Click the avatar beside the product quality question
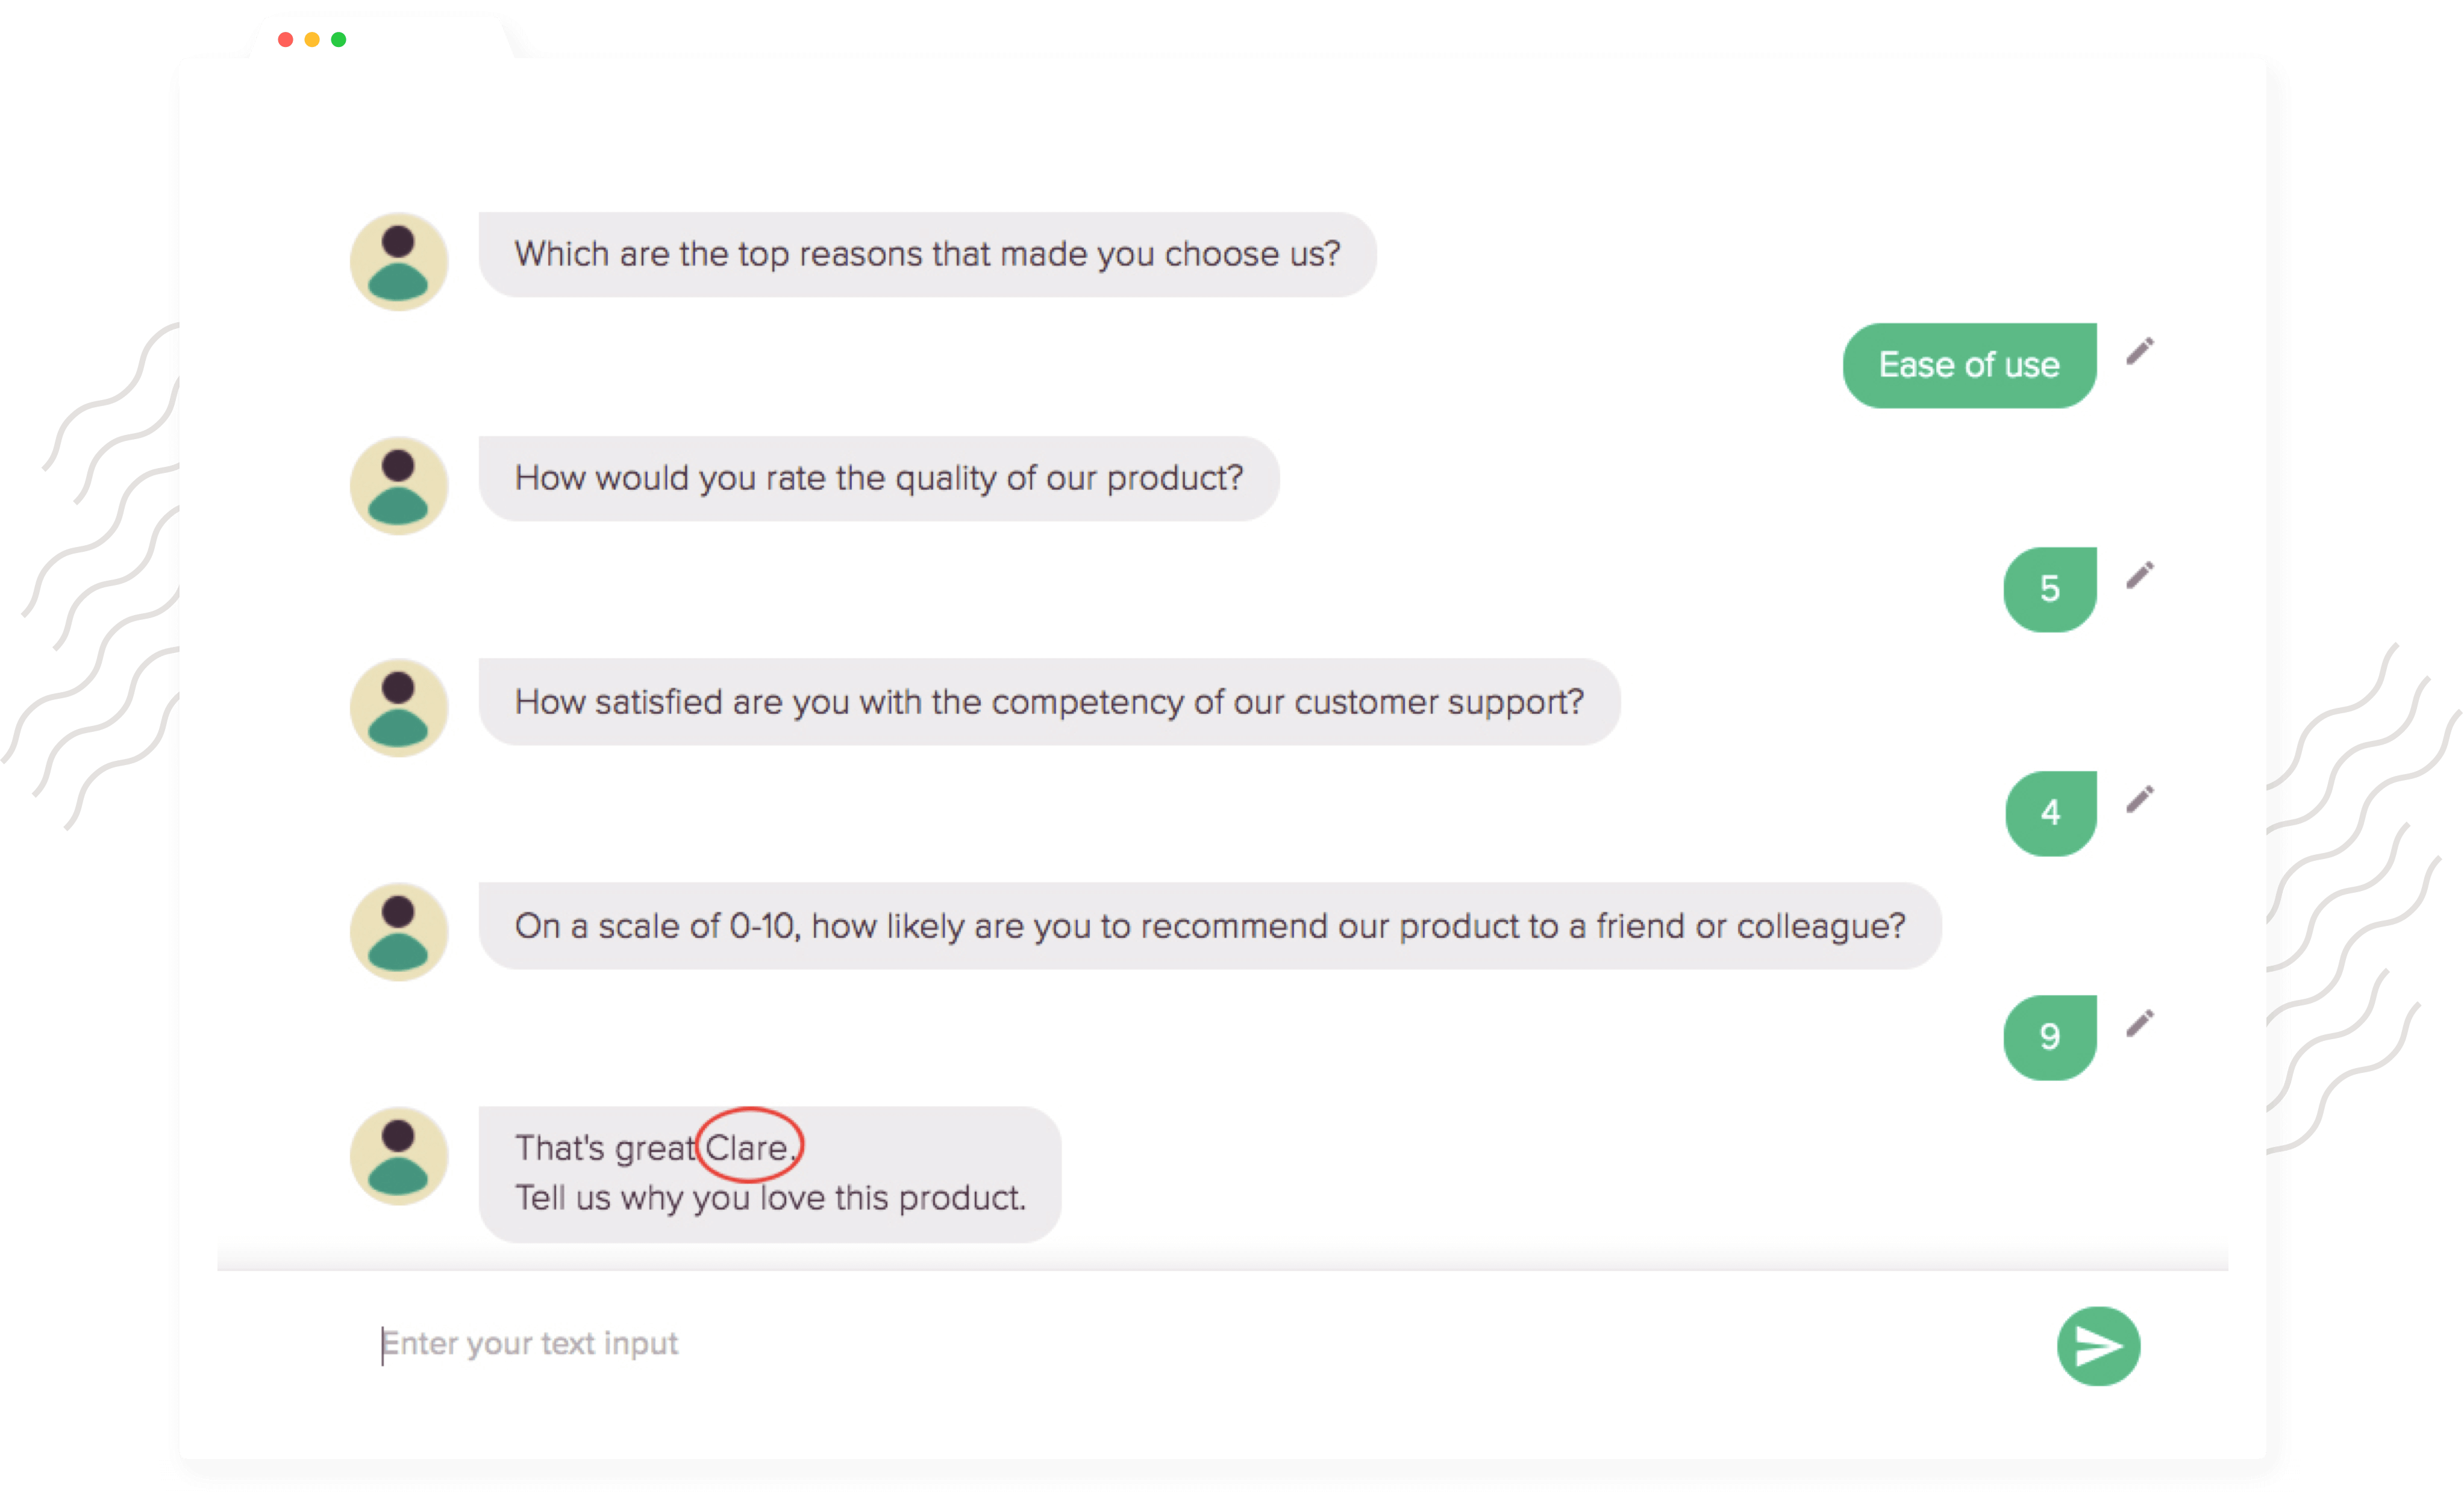 tap(398, 485)
